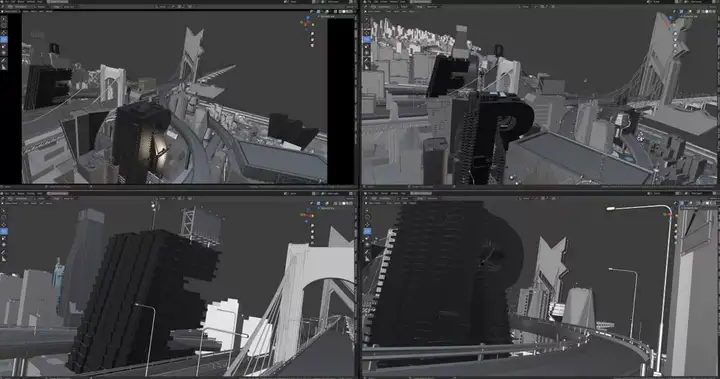This screenshot has height=379, width=720.
Task: Select the Move tool in bottom-left viewport toolbar
Action: click(4, 224)
